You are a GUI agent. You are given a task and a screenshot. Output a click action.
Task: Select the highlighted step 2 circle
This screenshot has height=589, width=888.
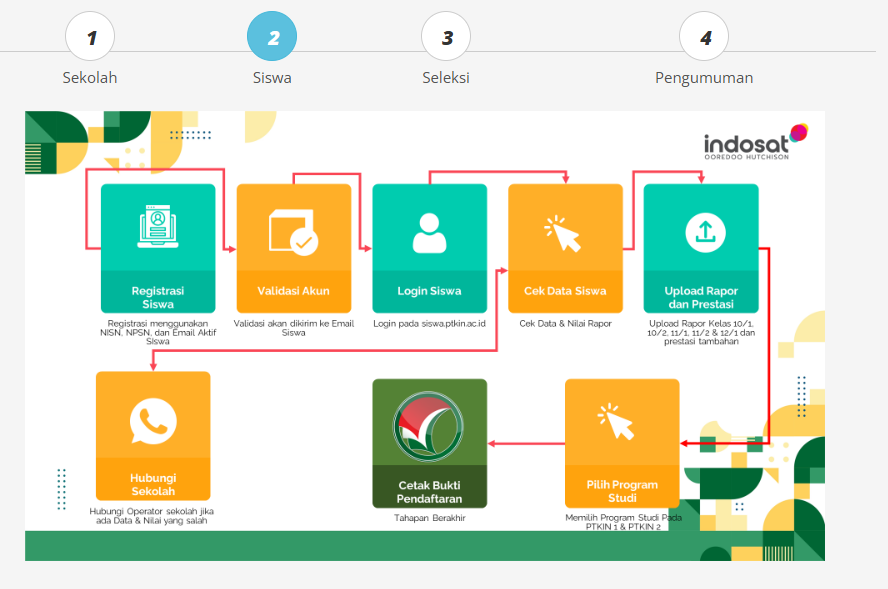(272, 38)
